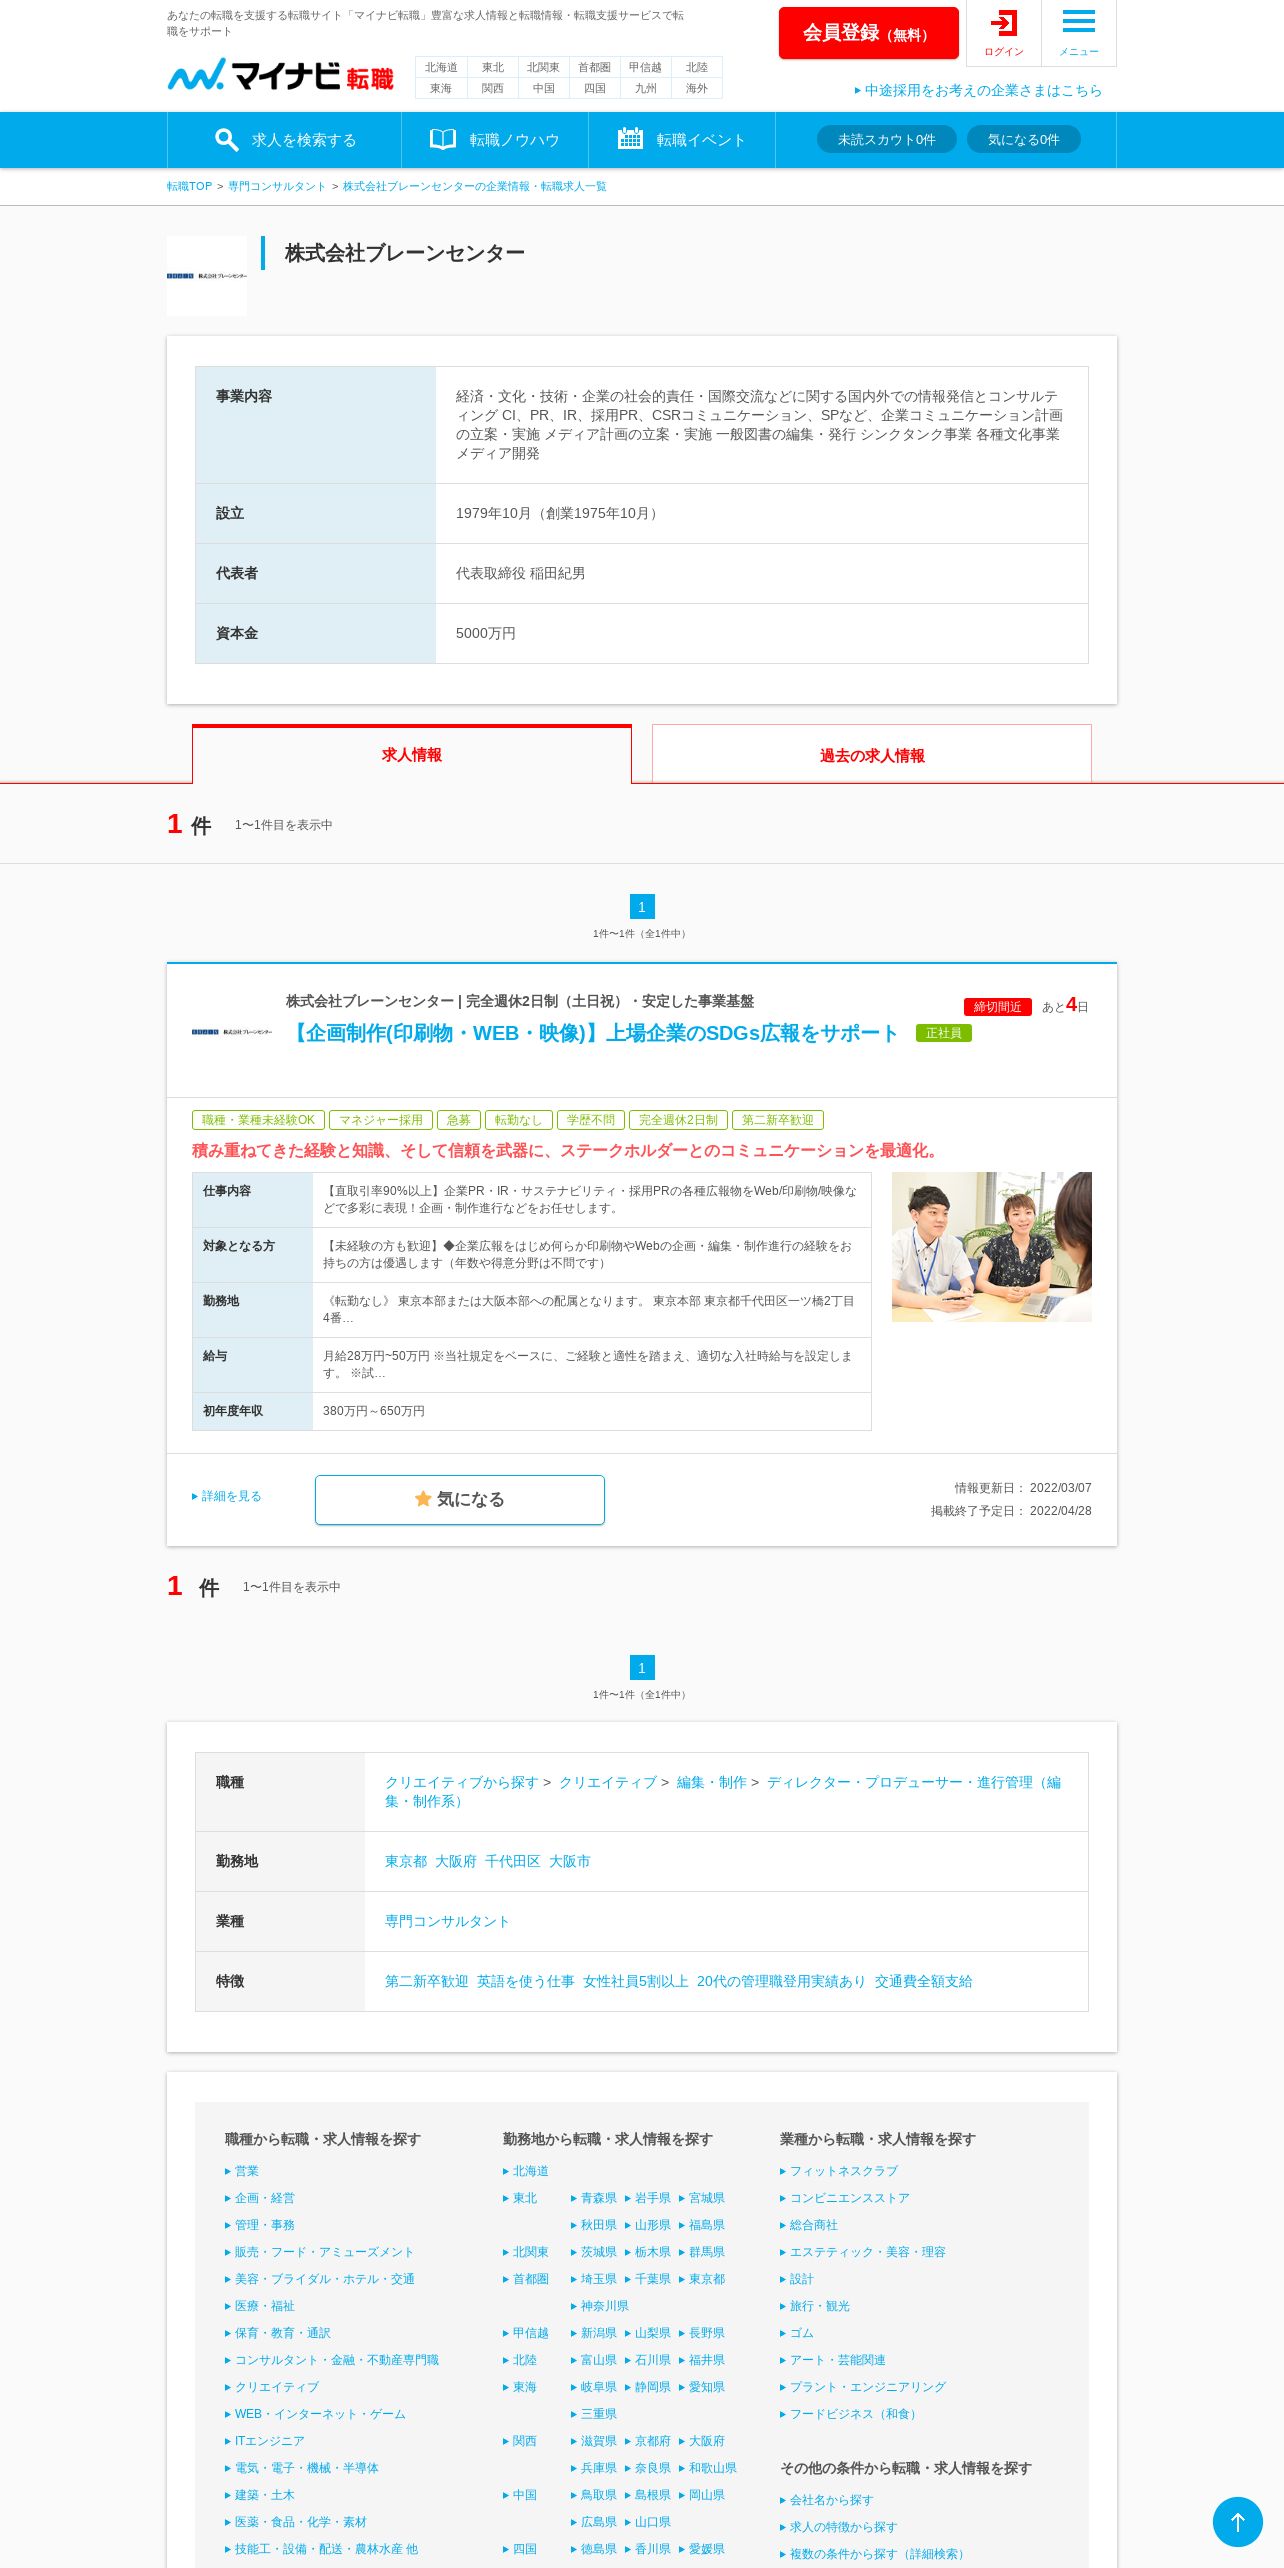Select 求人を検索する menu item
The width and height of the screenshot is (1284, 2568).
285,140
